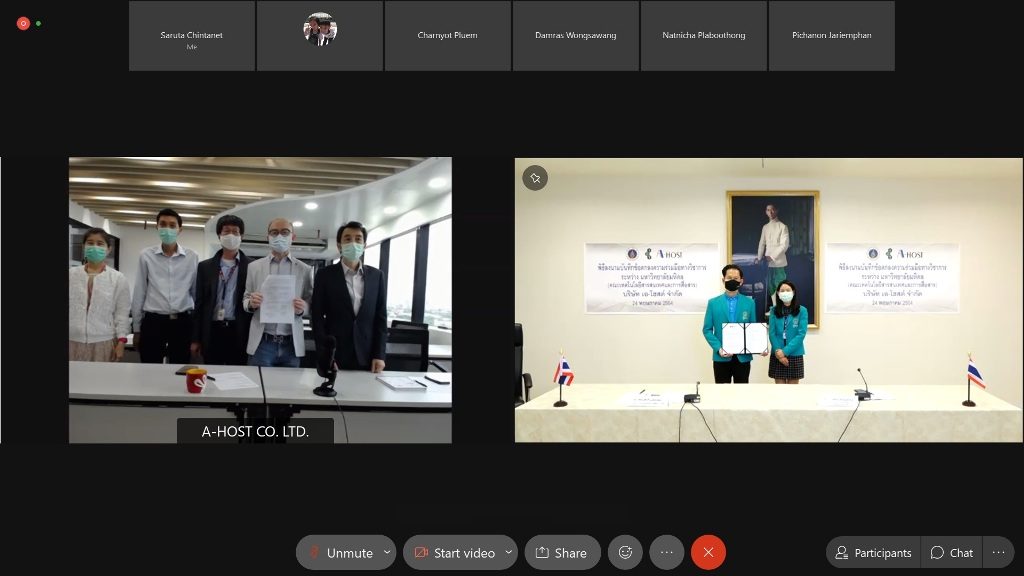This screenshot has height=576, width=1024.
Task: Open the emoji reactions icon
Action: click(625, 552)
